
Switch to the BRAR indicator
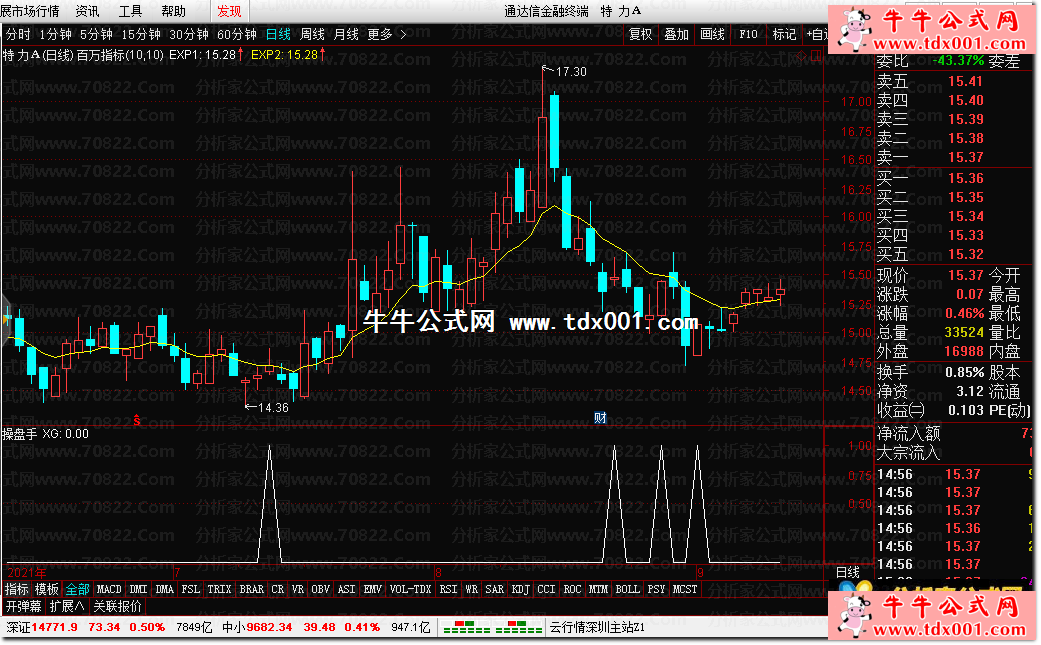point(252,589)
